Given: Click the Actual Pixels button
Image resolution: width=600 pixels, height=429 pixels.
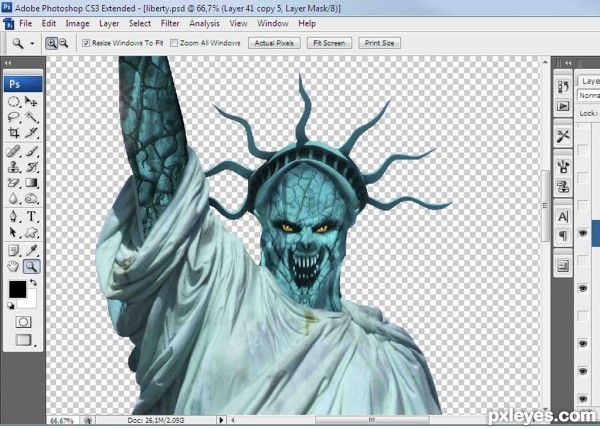Looking at the screenshot, I should pos(274,43).
